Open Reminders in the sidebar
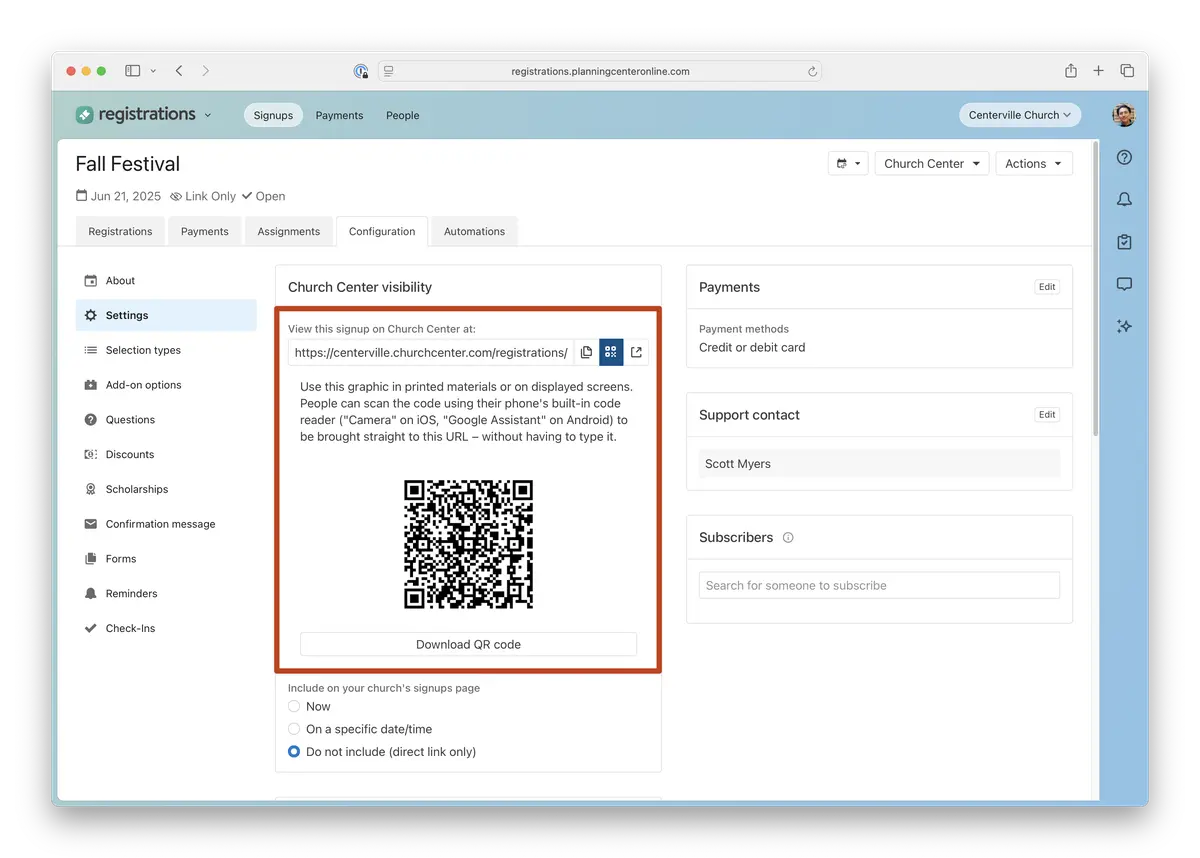 coord(166,594)
